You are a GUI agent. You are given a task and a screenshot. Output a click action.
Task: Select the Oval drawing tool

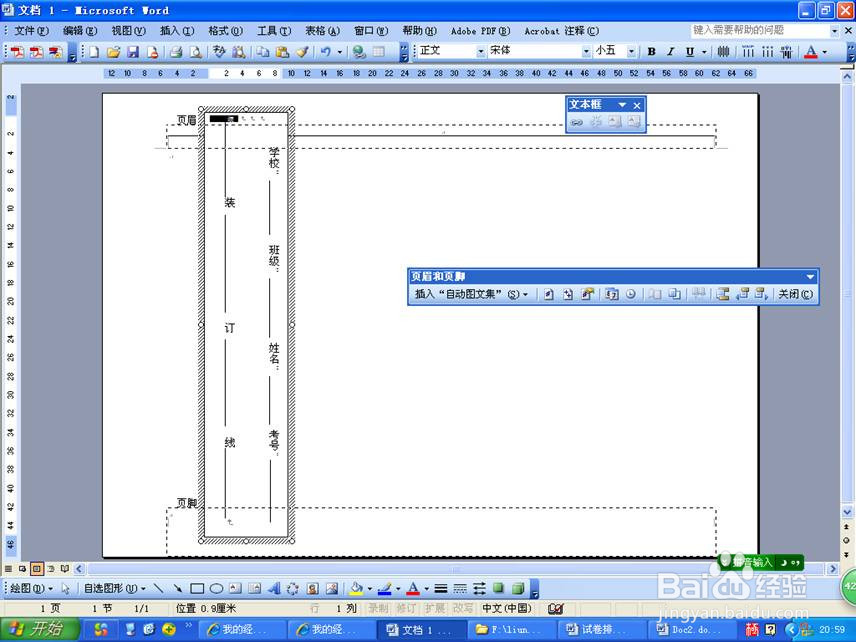coord(216,588)
